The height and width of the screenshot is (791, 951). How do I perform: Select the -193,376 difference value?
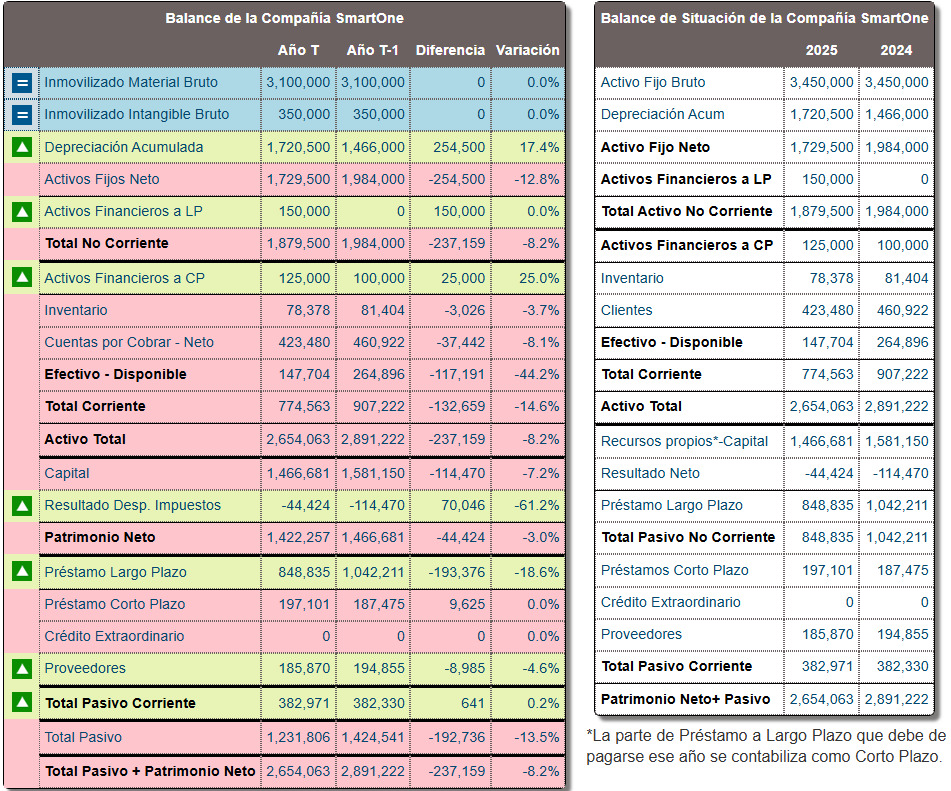[x=457, y=572]
